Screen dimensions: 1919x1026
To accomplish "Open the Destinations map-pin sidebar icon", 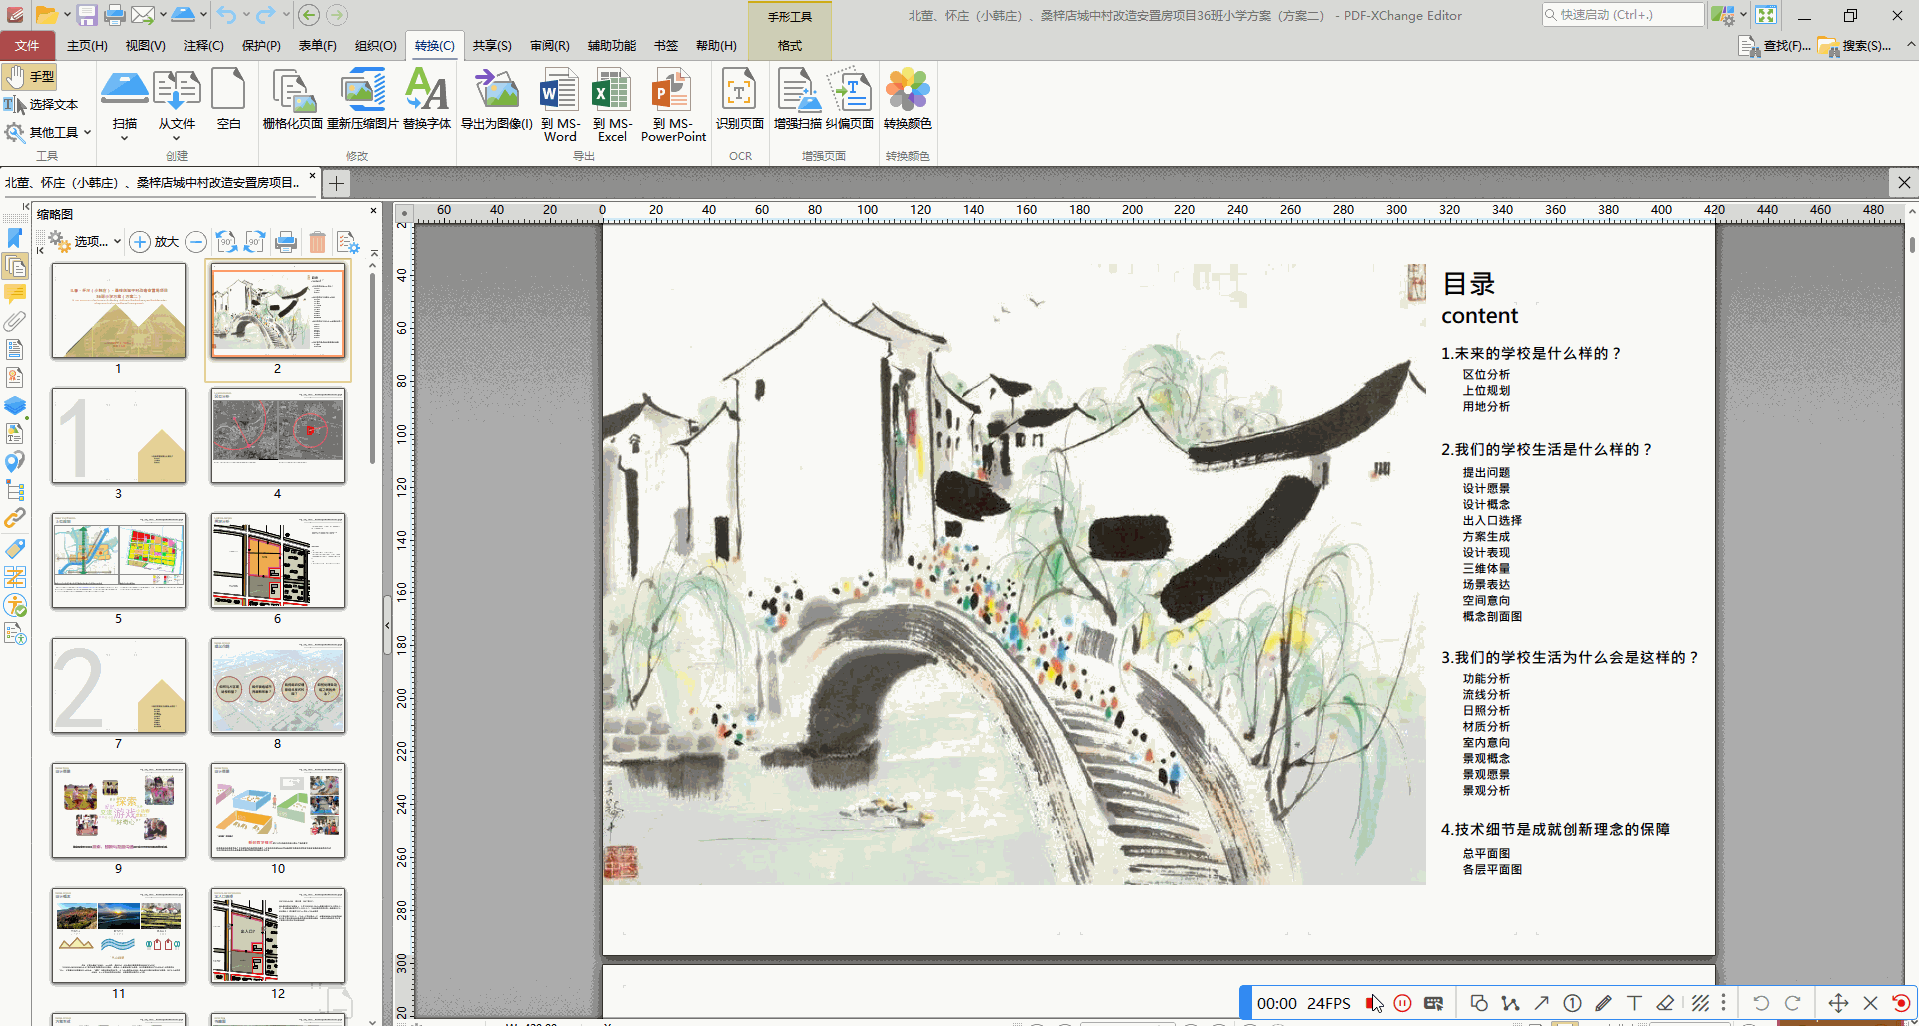I will tap(14, 462).
